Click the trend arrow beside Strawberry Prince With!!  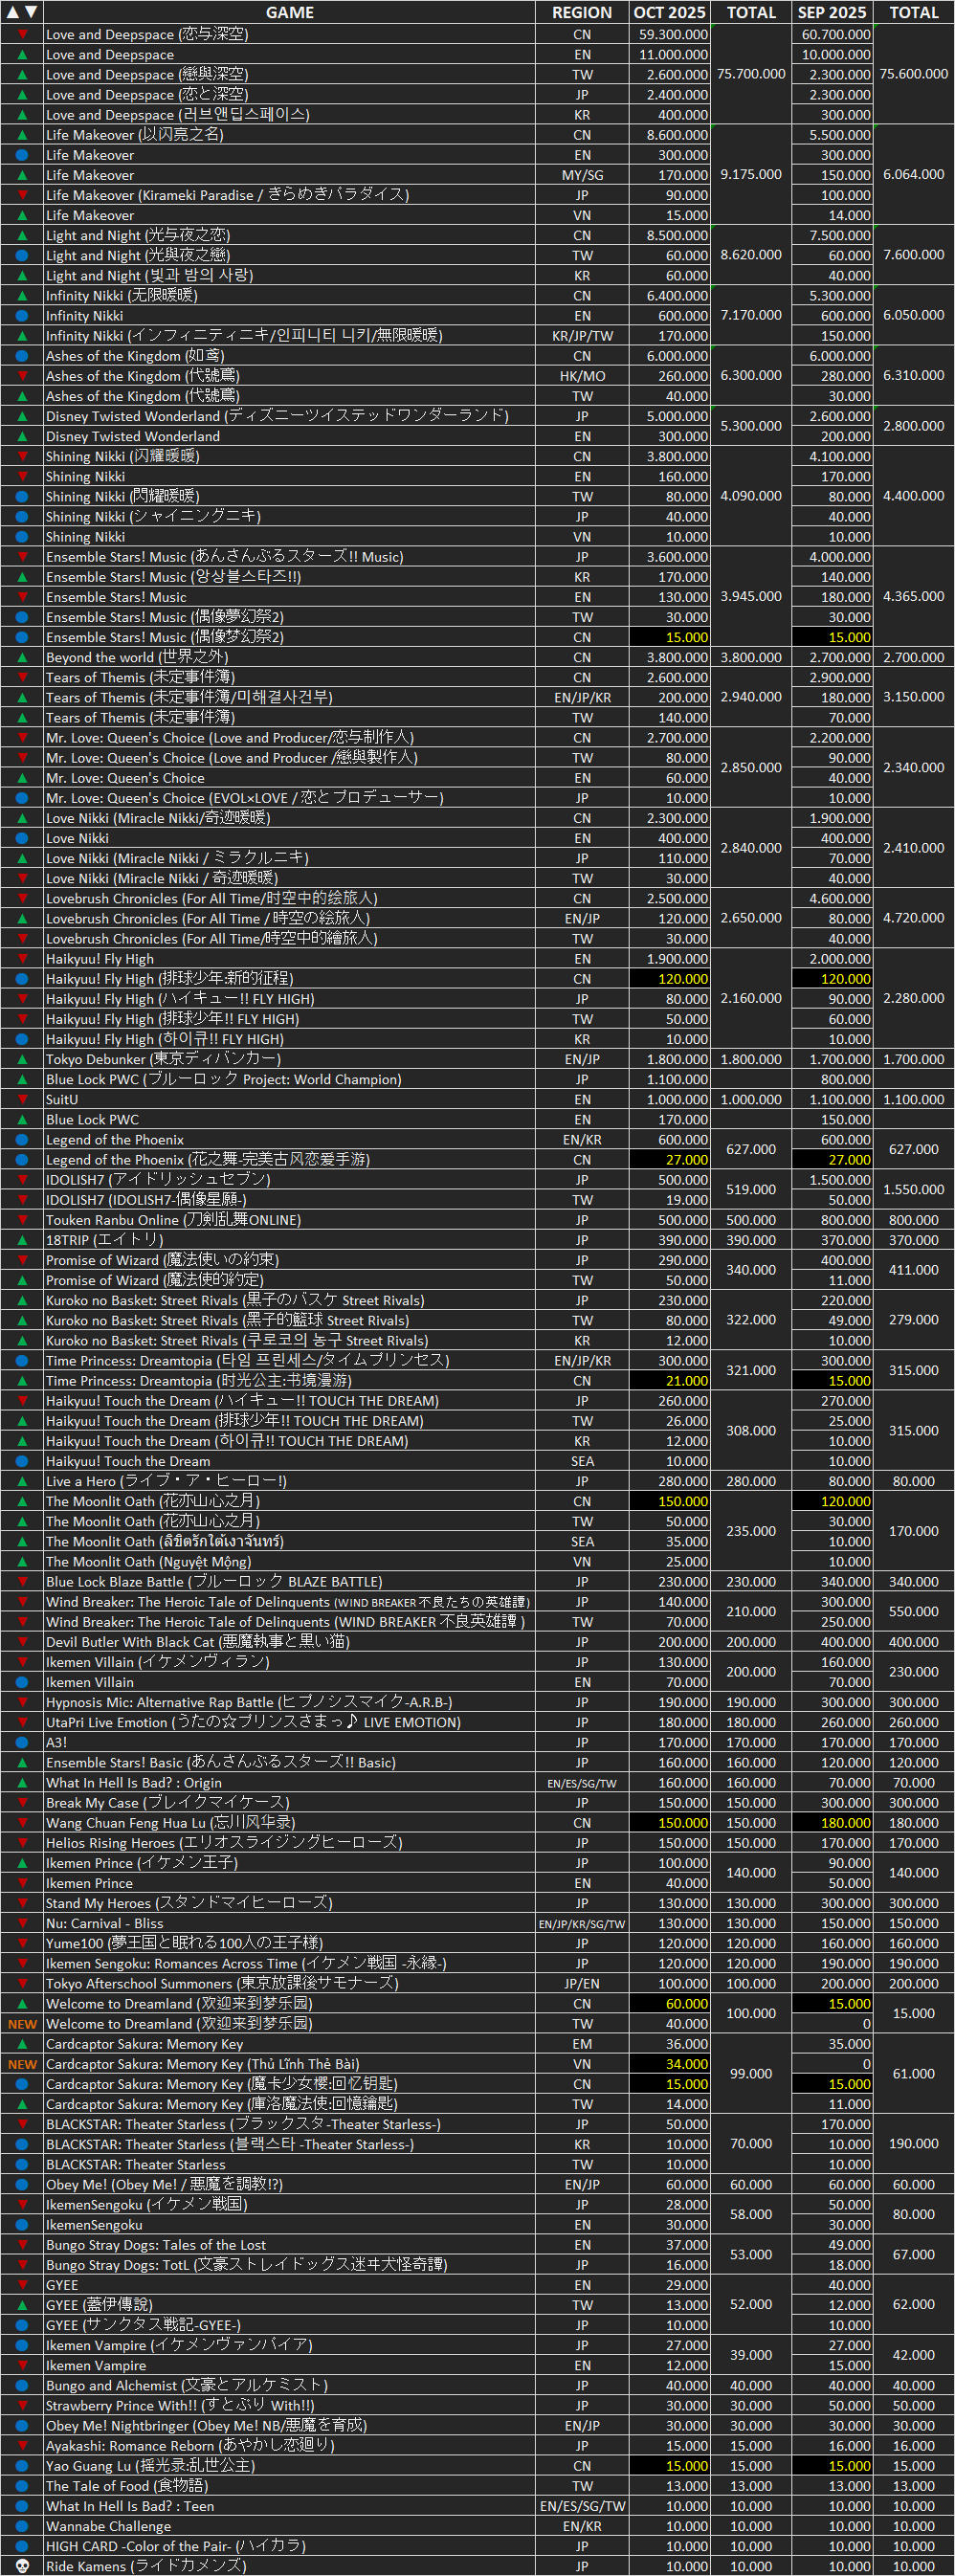pos(22,2405)
